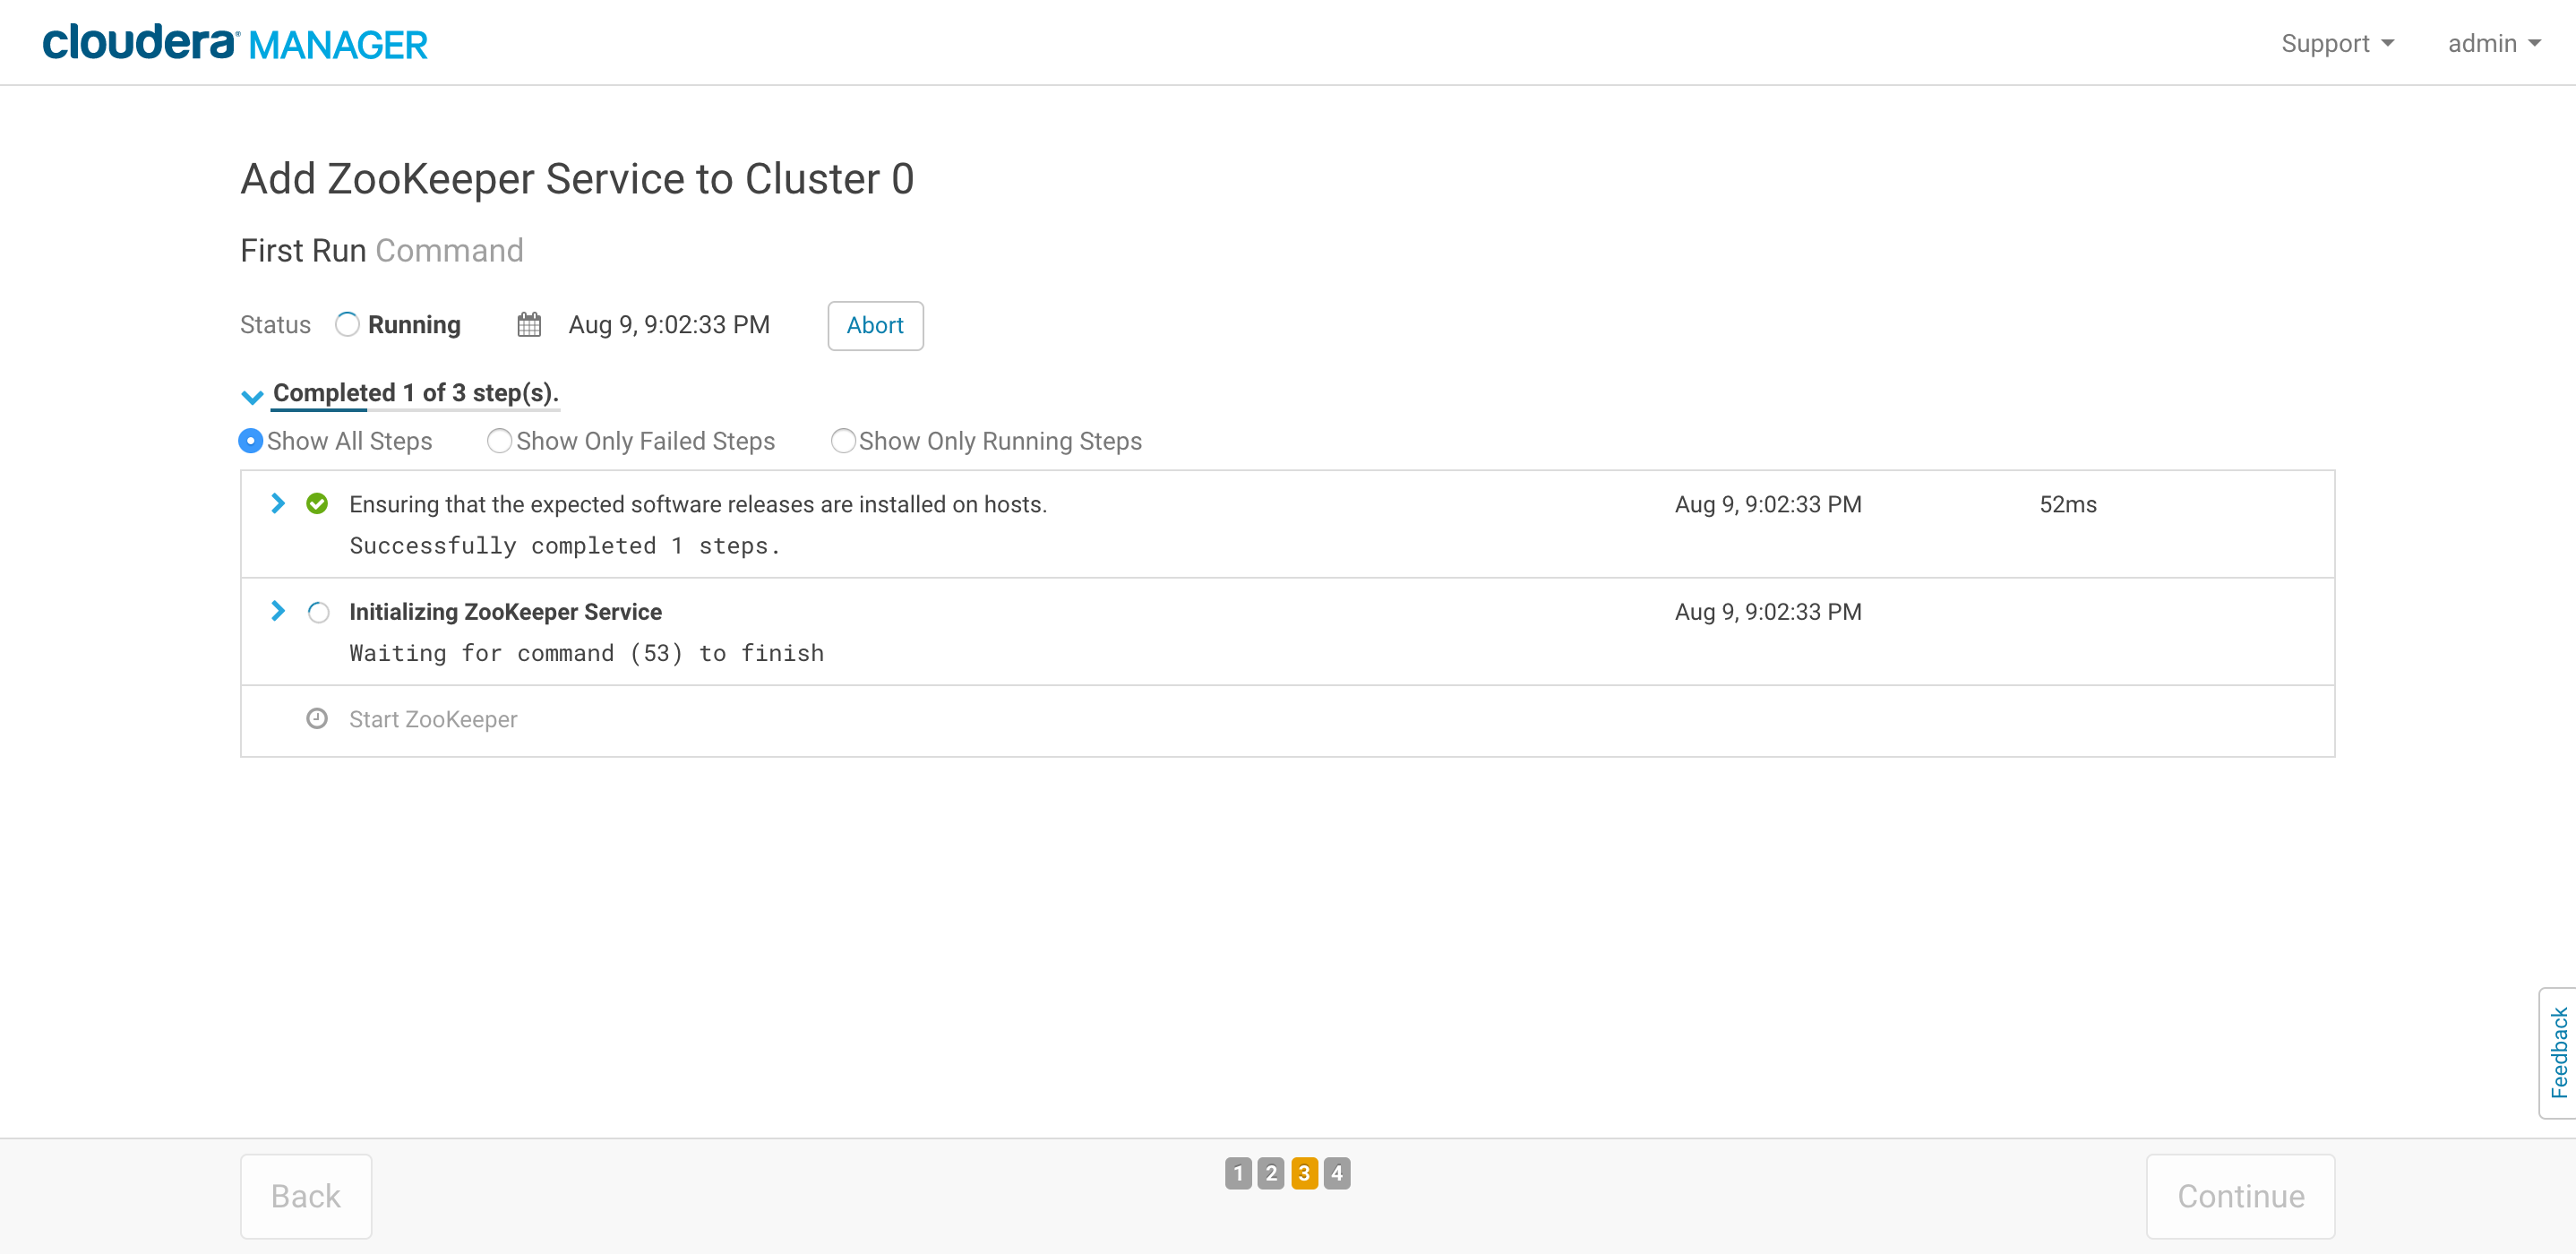The width and height of the screenshot is (2576, 1254).
Task: Go to wizard step 1
Action: (1238, 1173)
